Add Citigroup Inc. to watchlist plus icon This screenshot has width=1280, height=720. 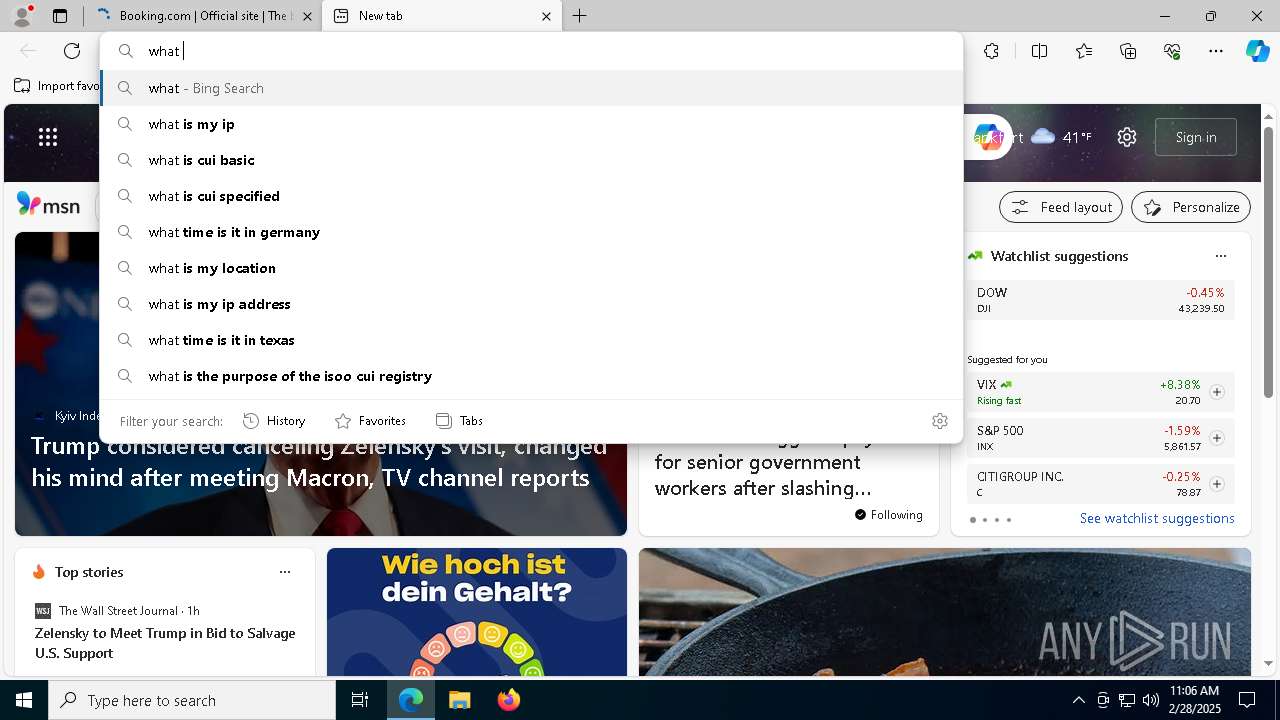pyautogui.click(x=1217, y=484)
